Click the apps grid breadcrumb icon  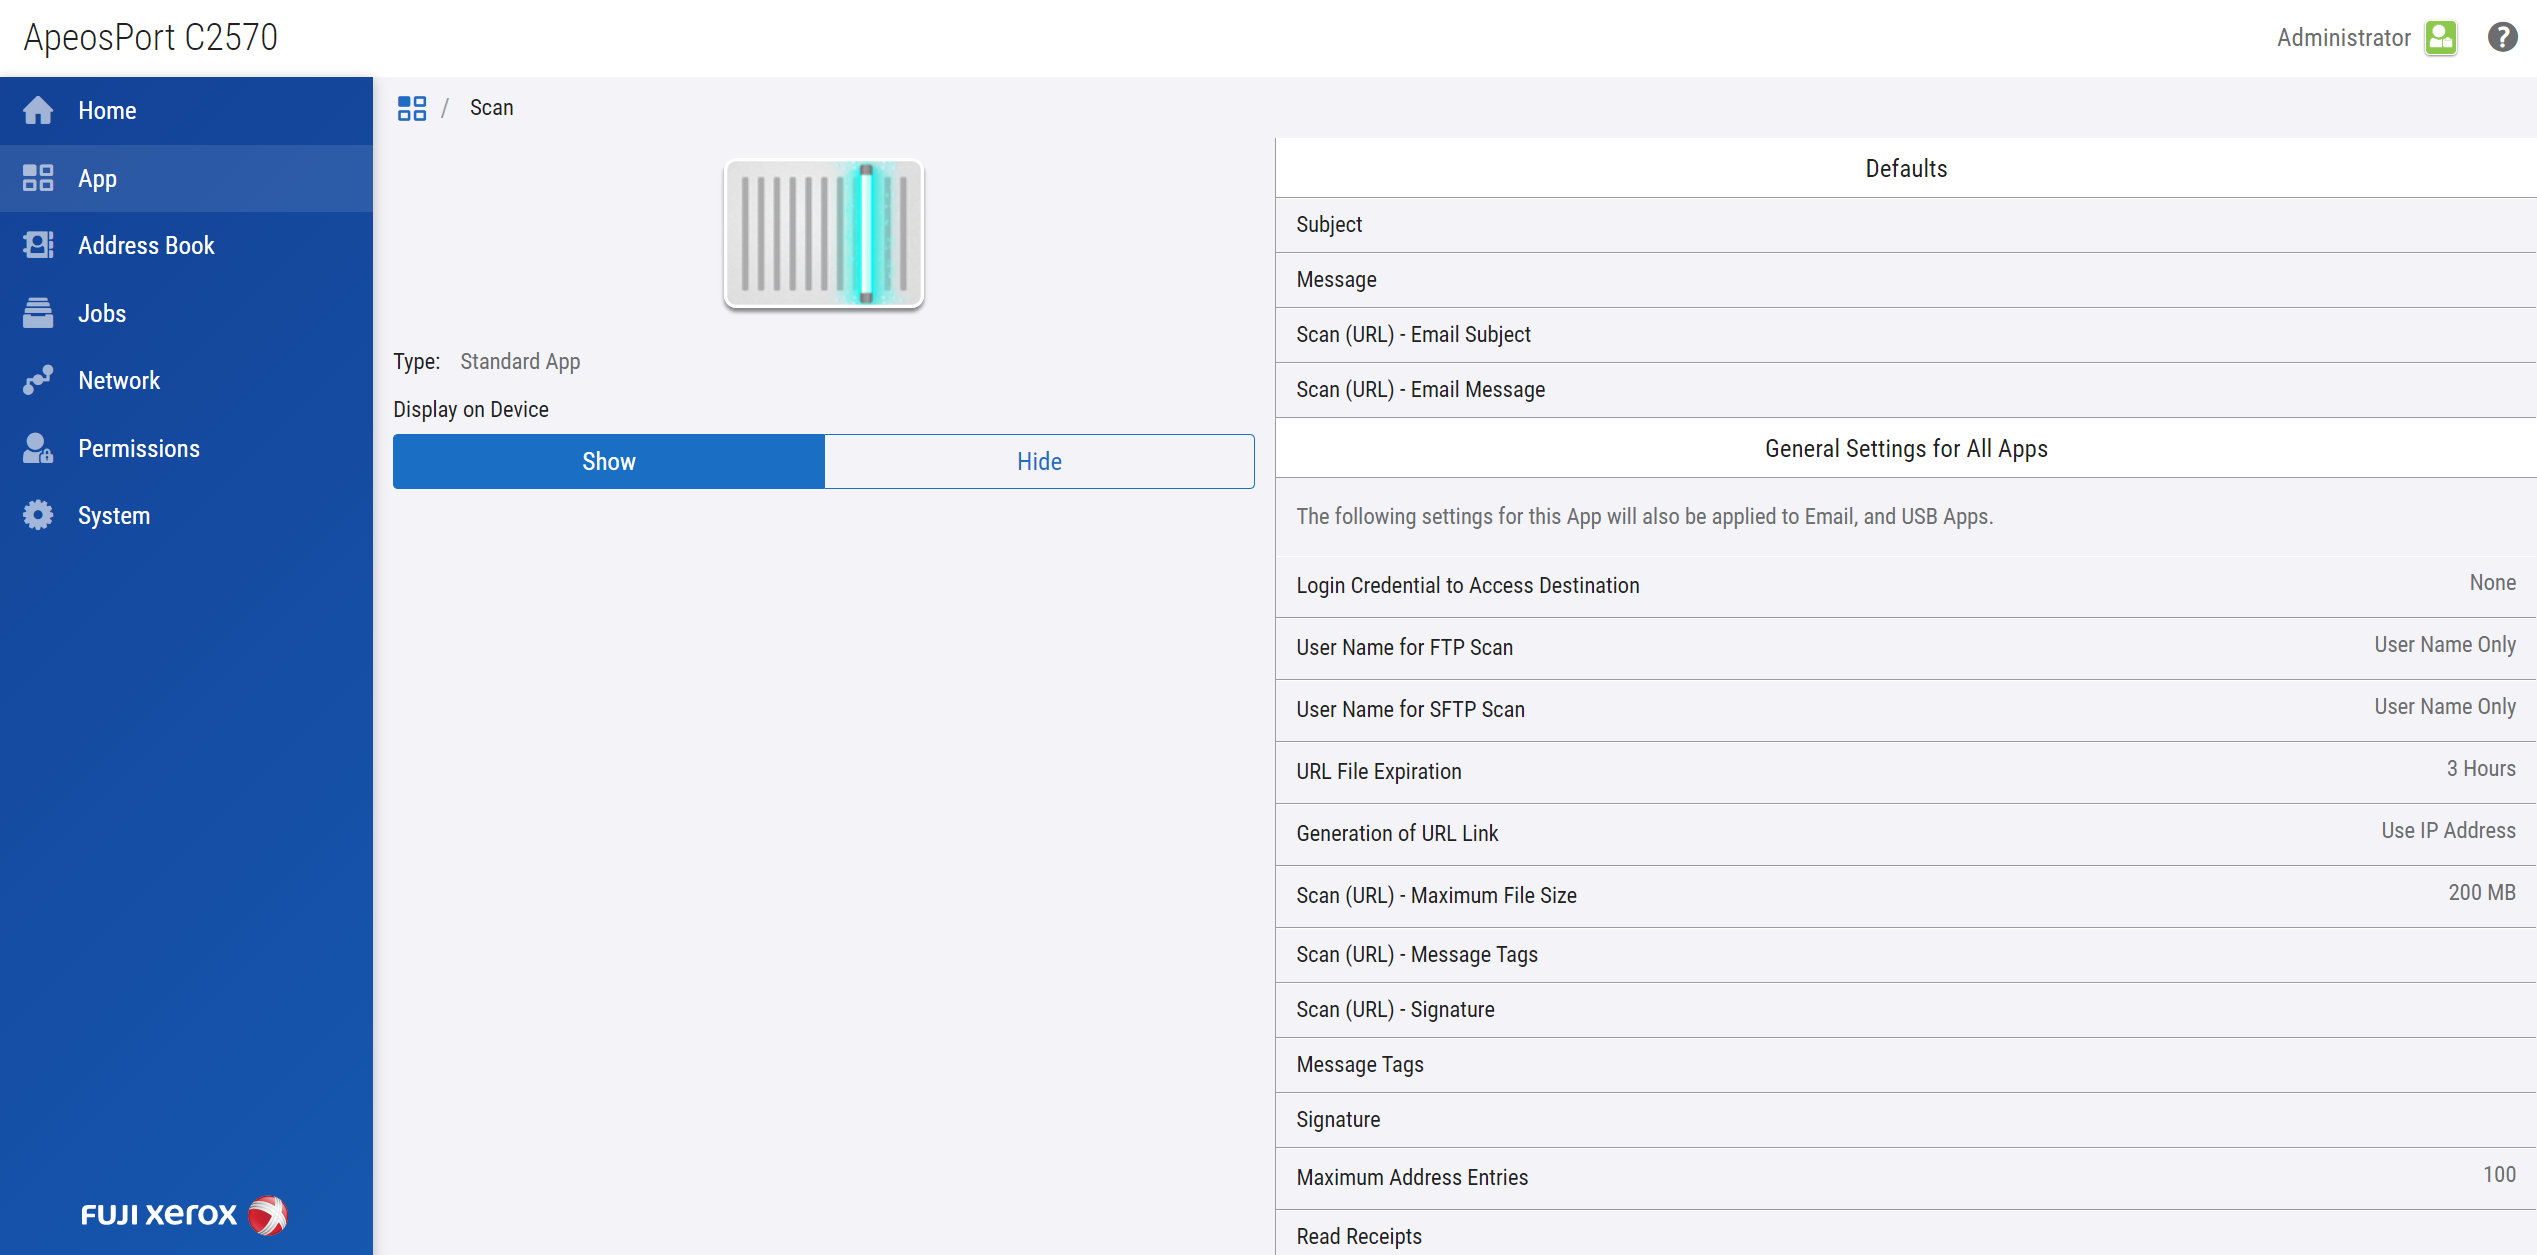click(x=411, y=108)
